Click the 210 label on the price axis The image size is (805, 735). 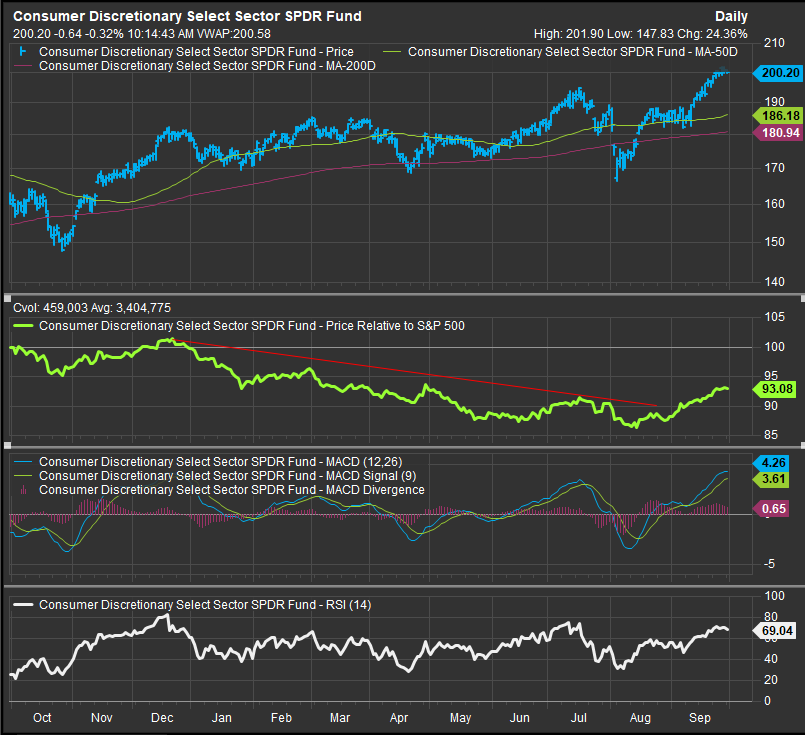774,43
